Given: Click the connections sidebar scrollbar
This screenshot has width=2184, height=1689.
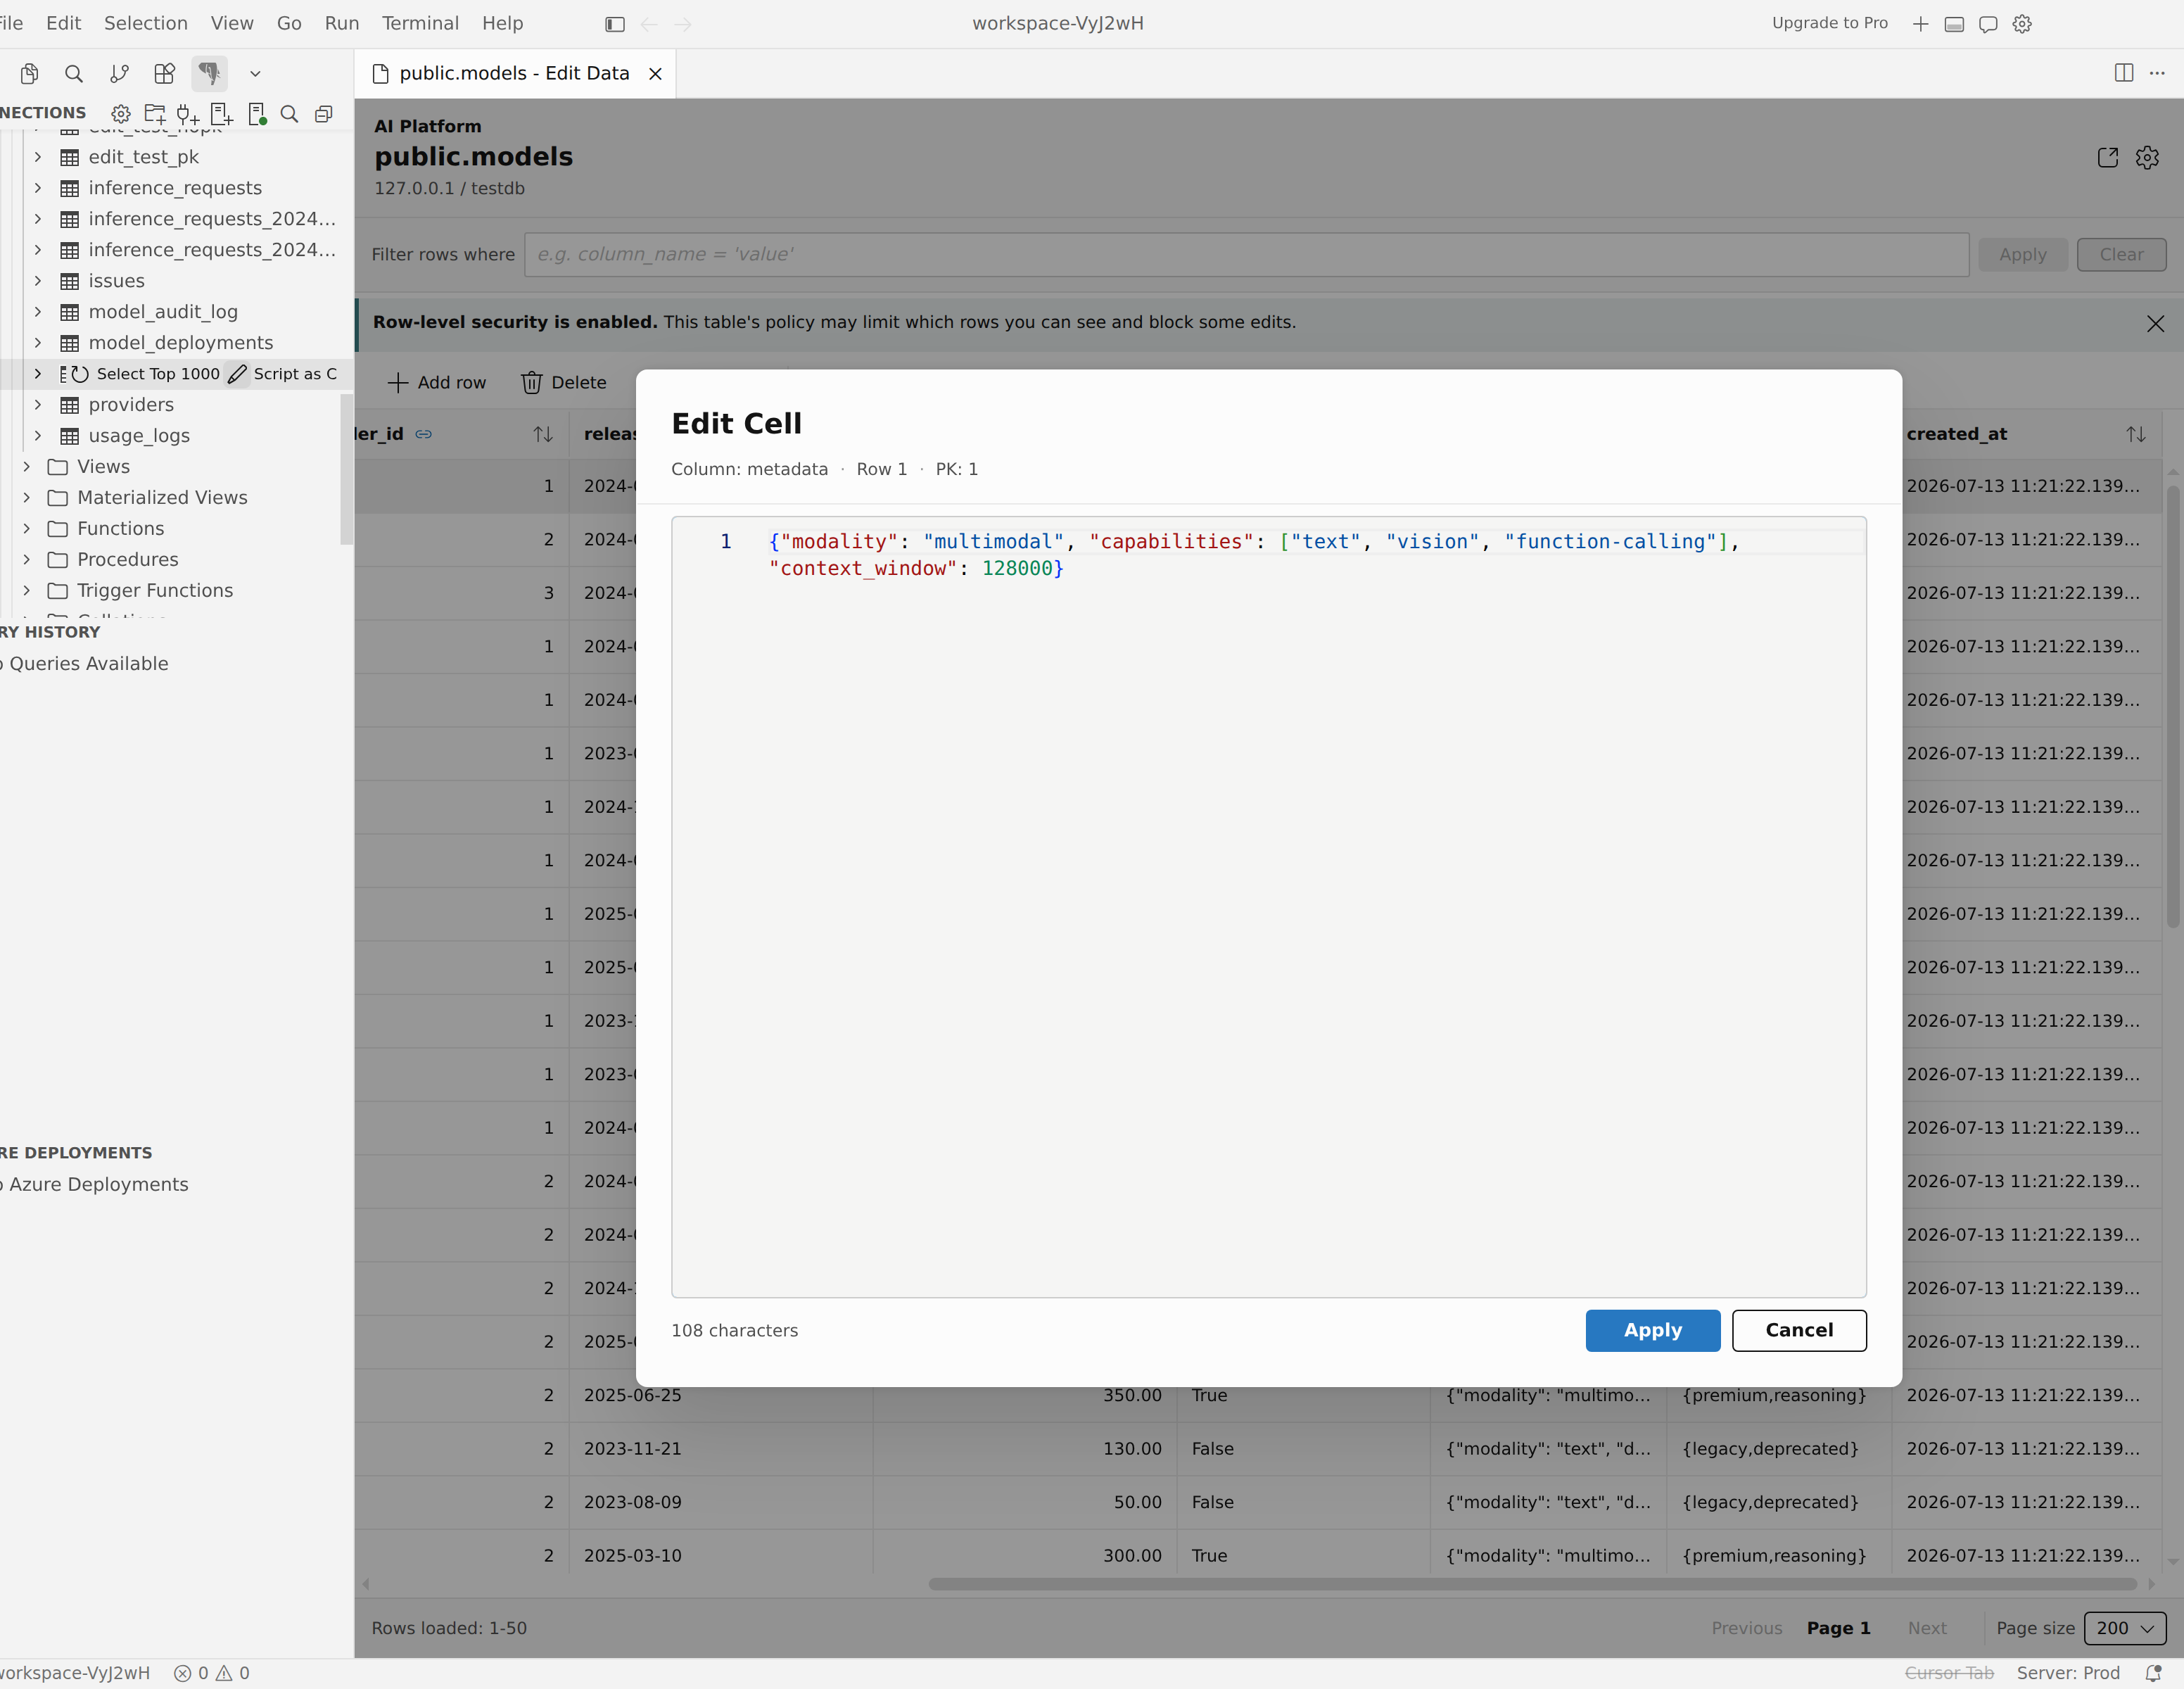Looking at the screenshot, I should click(x=346, y=469).
